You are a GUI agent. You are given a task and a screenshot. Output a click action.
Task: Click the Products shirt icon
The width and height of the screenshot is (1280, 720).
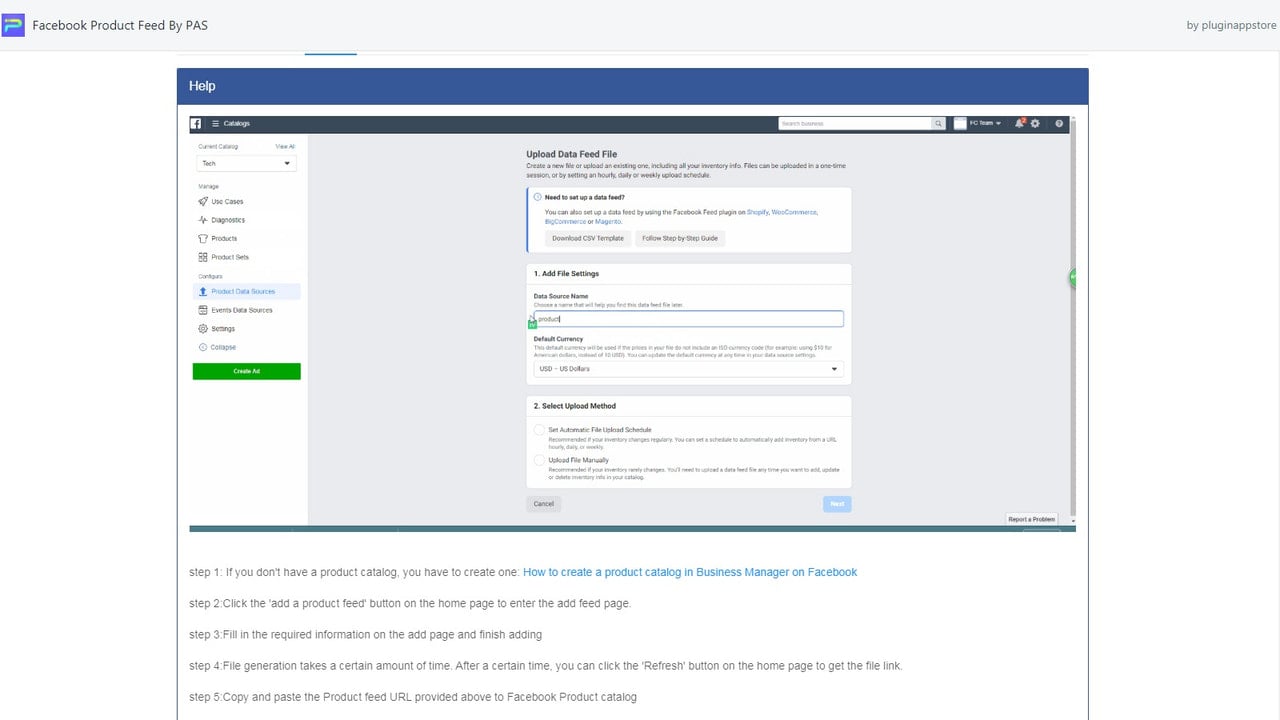(x=203, y=238)
